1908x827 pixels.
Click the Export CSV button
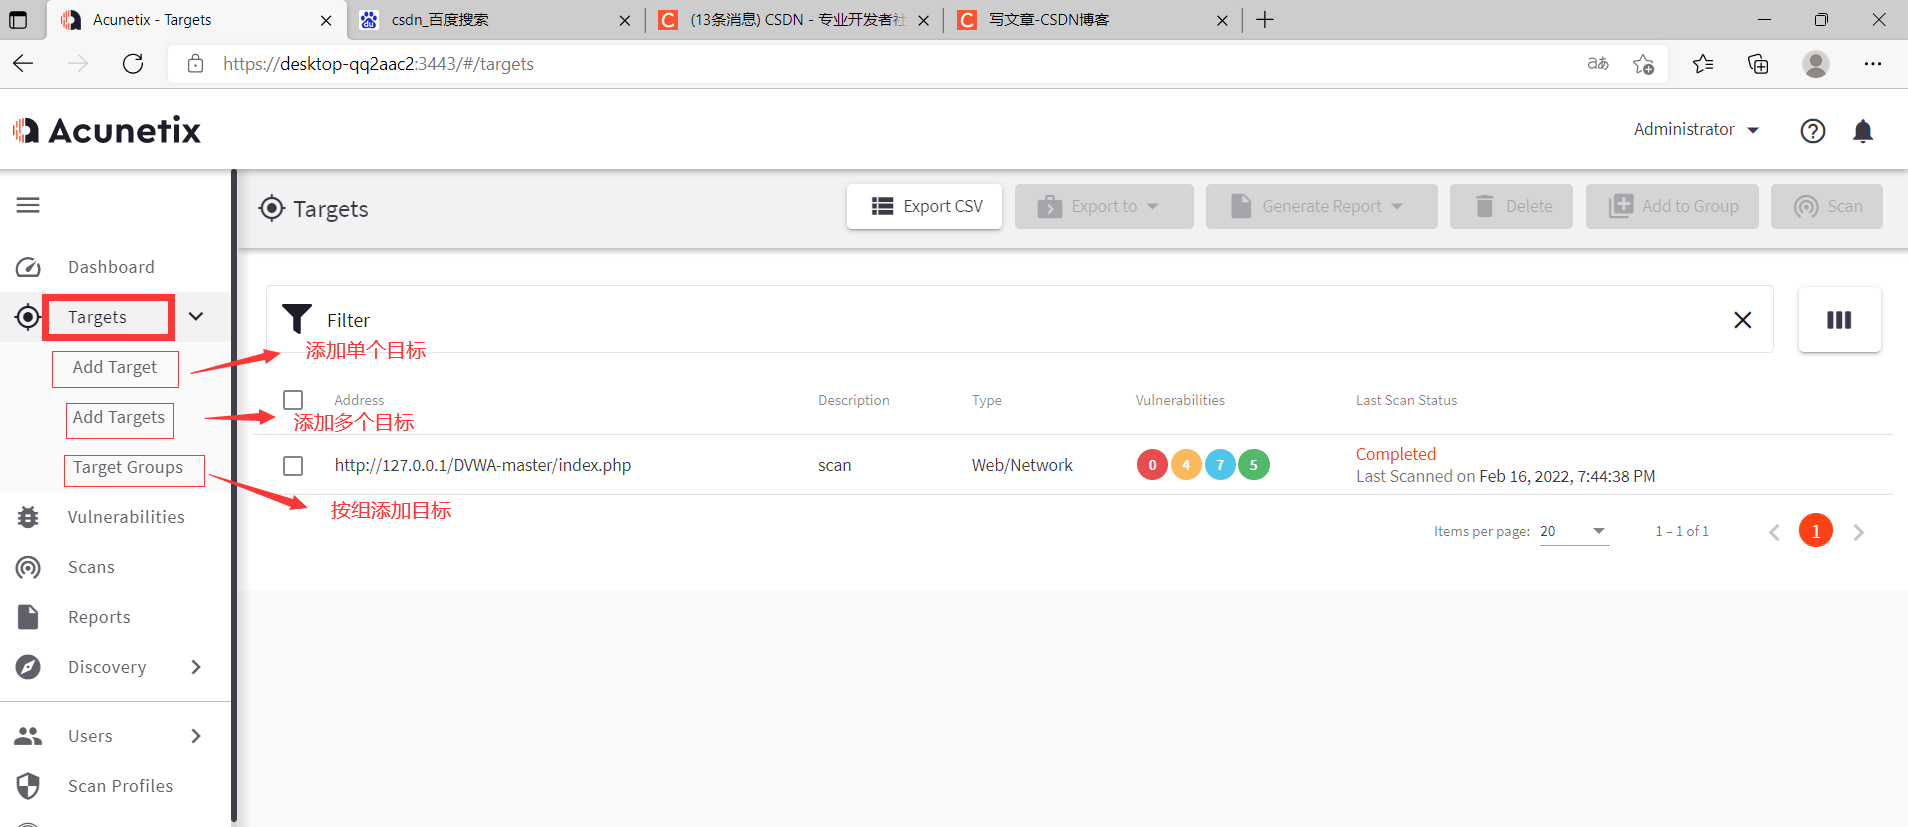tap(925, 206)
